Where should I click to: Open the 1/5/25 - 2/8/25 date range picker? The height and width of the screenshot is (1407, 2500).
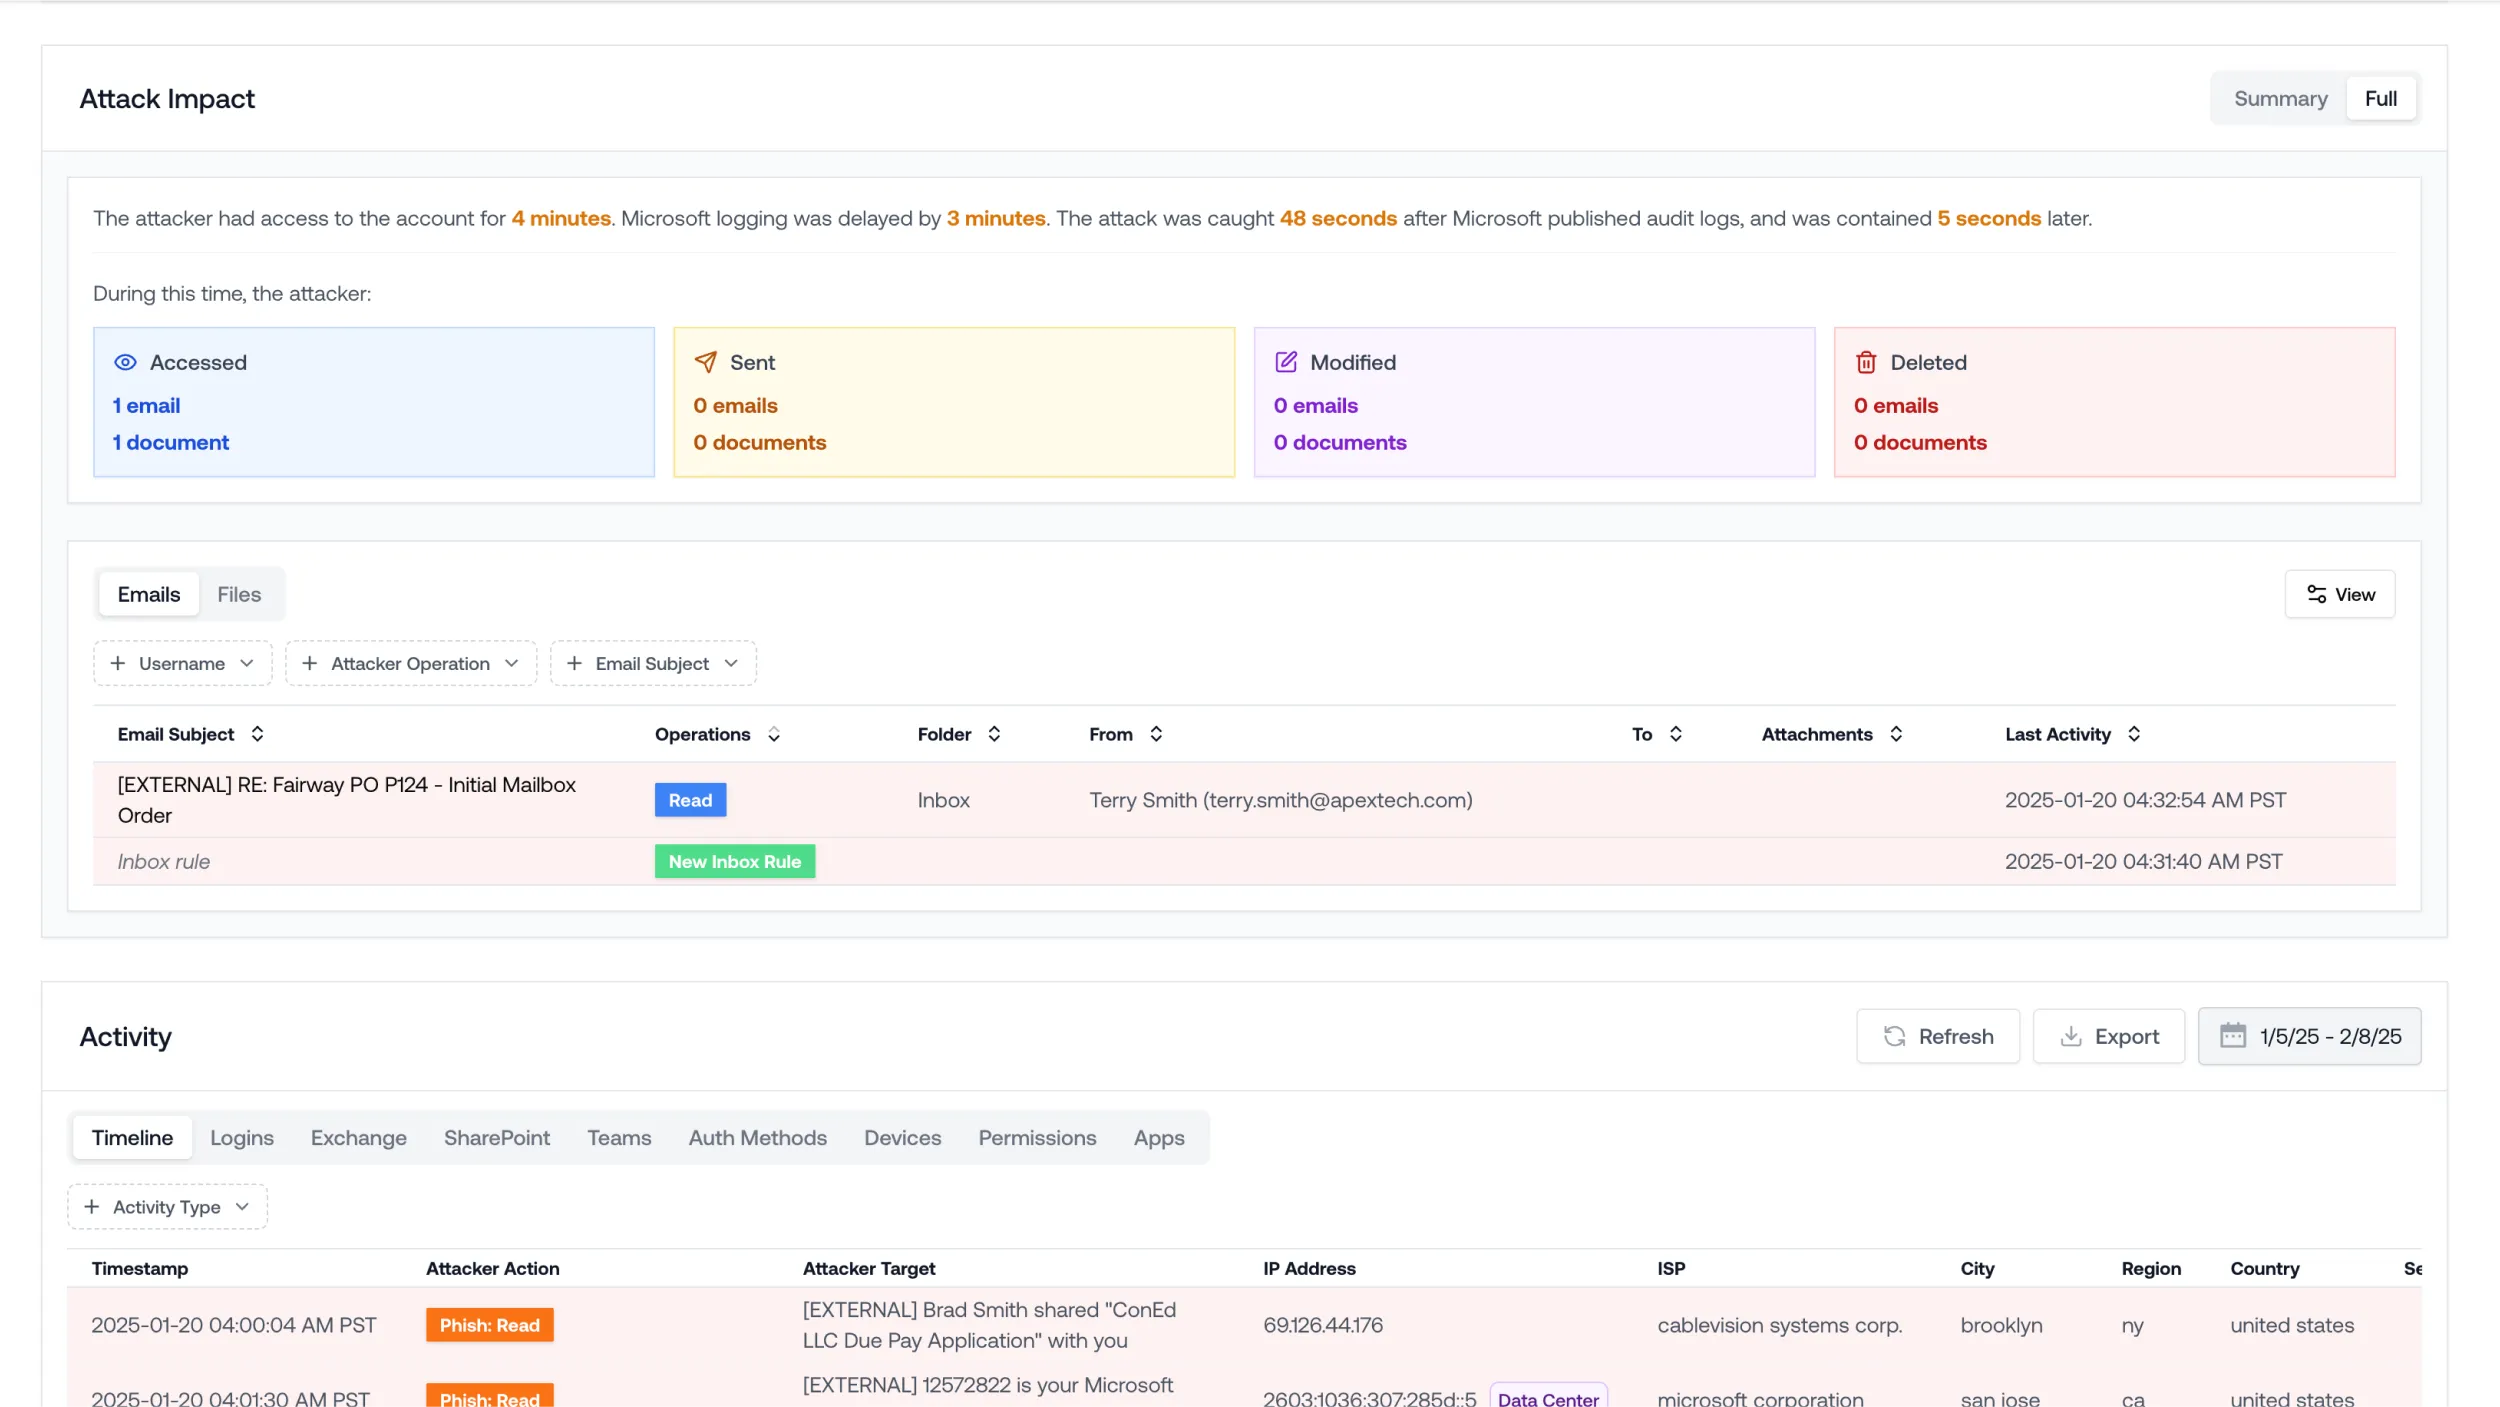coord(2310,1036)
